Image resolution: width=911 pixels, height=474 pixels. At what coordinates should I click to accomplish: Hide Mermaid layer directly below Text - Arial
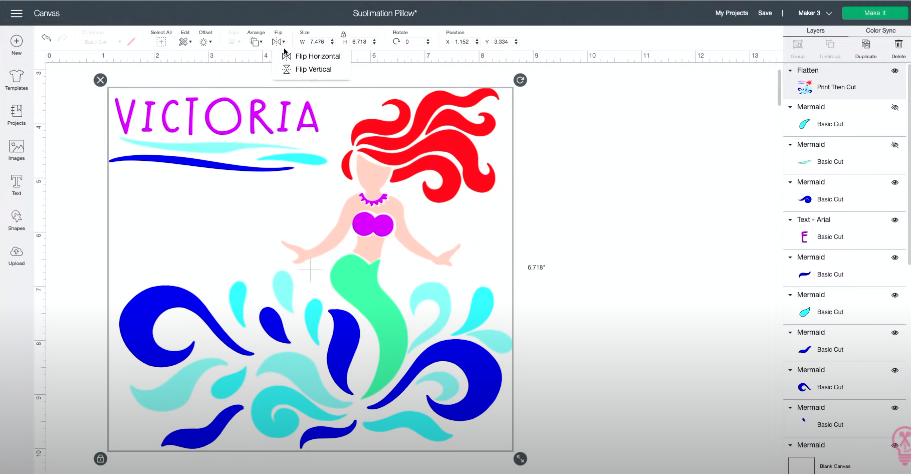pyautogui.click(x=895, y=257)
